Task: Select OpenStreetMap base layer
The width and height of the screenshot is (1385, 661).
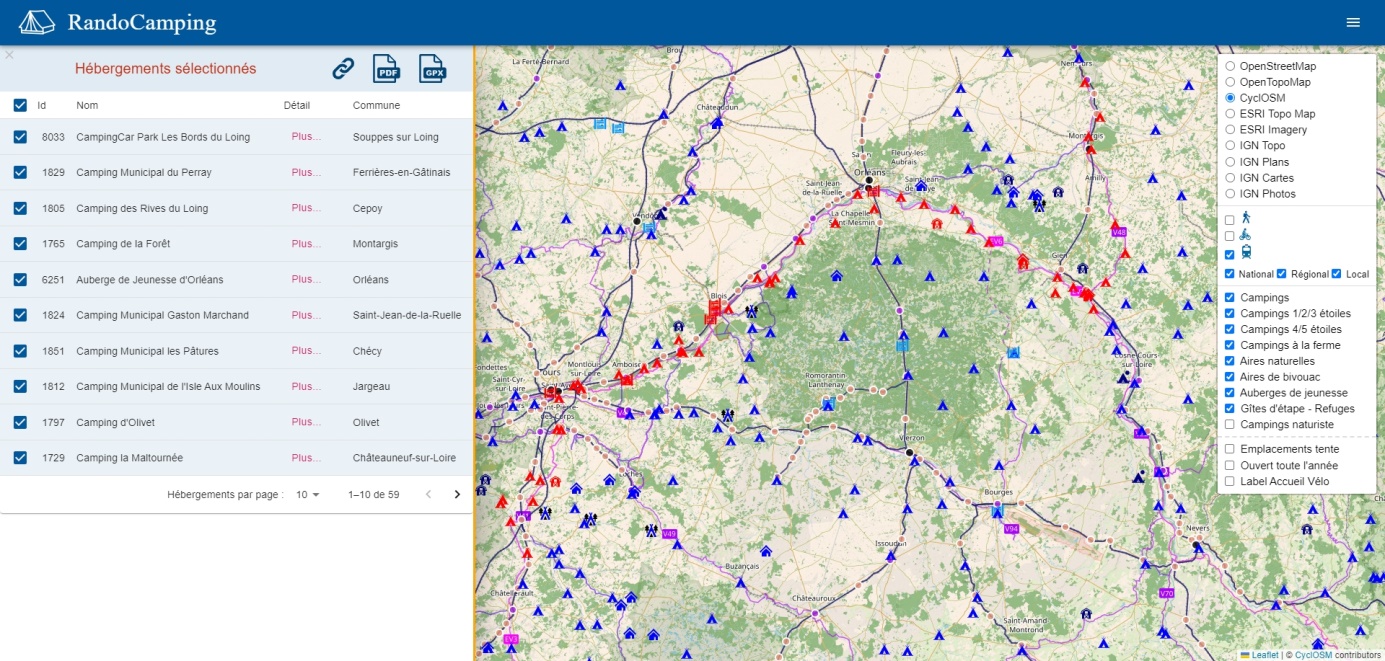Action: [1230, 66]
